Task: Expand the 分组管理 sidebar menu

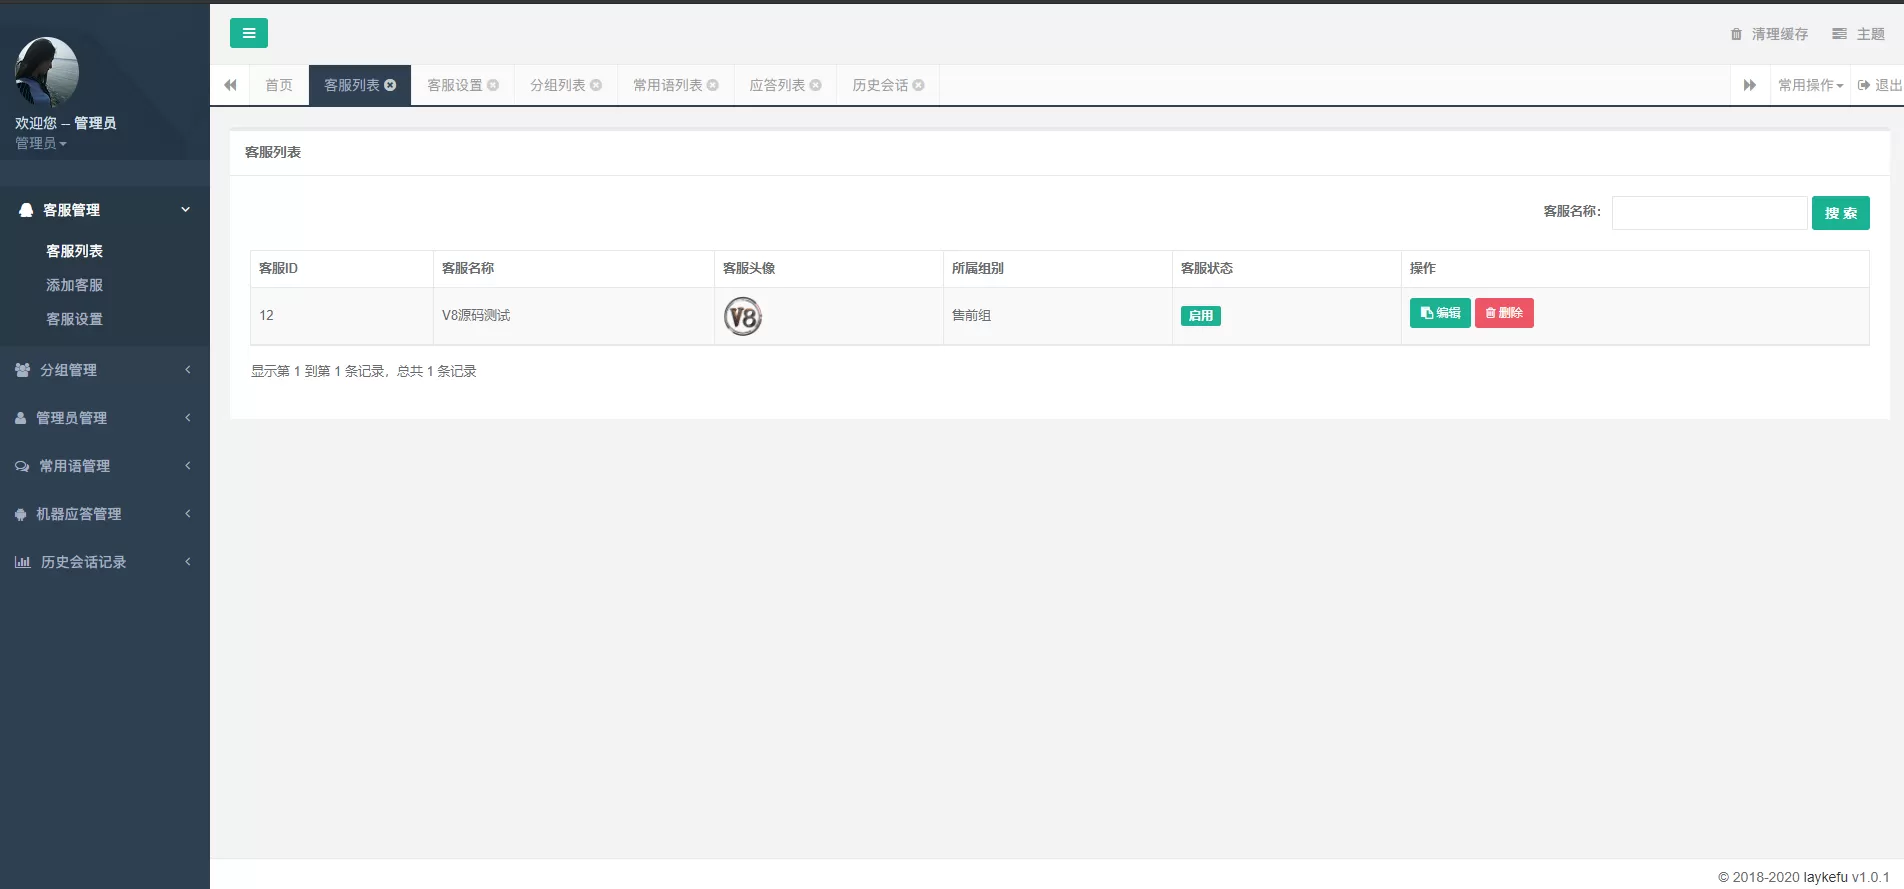Action: 104,370
